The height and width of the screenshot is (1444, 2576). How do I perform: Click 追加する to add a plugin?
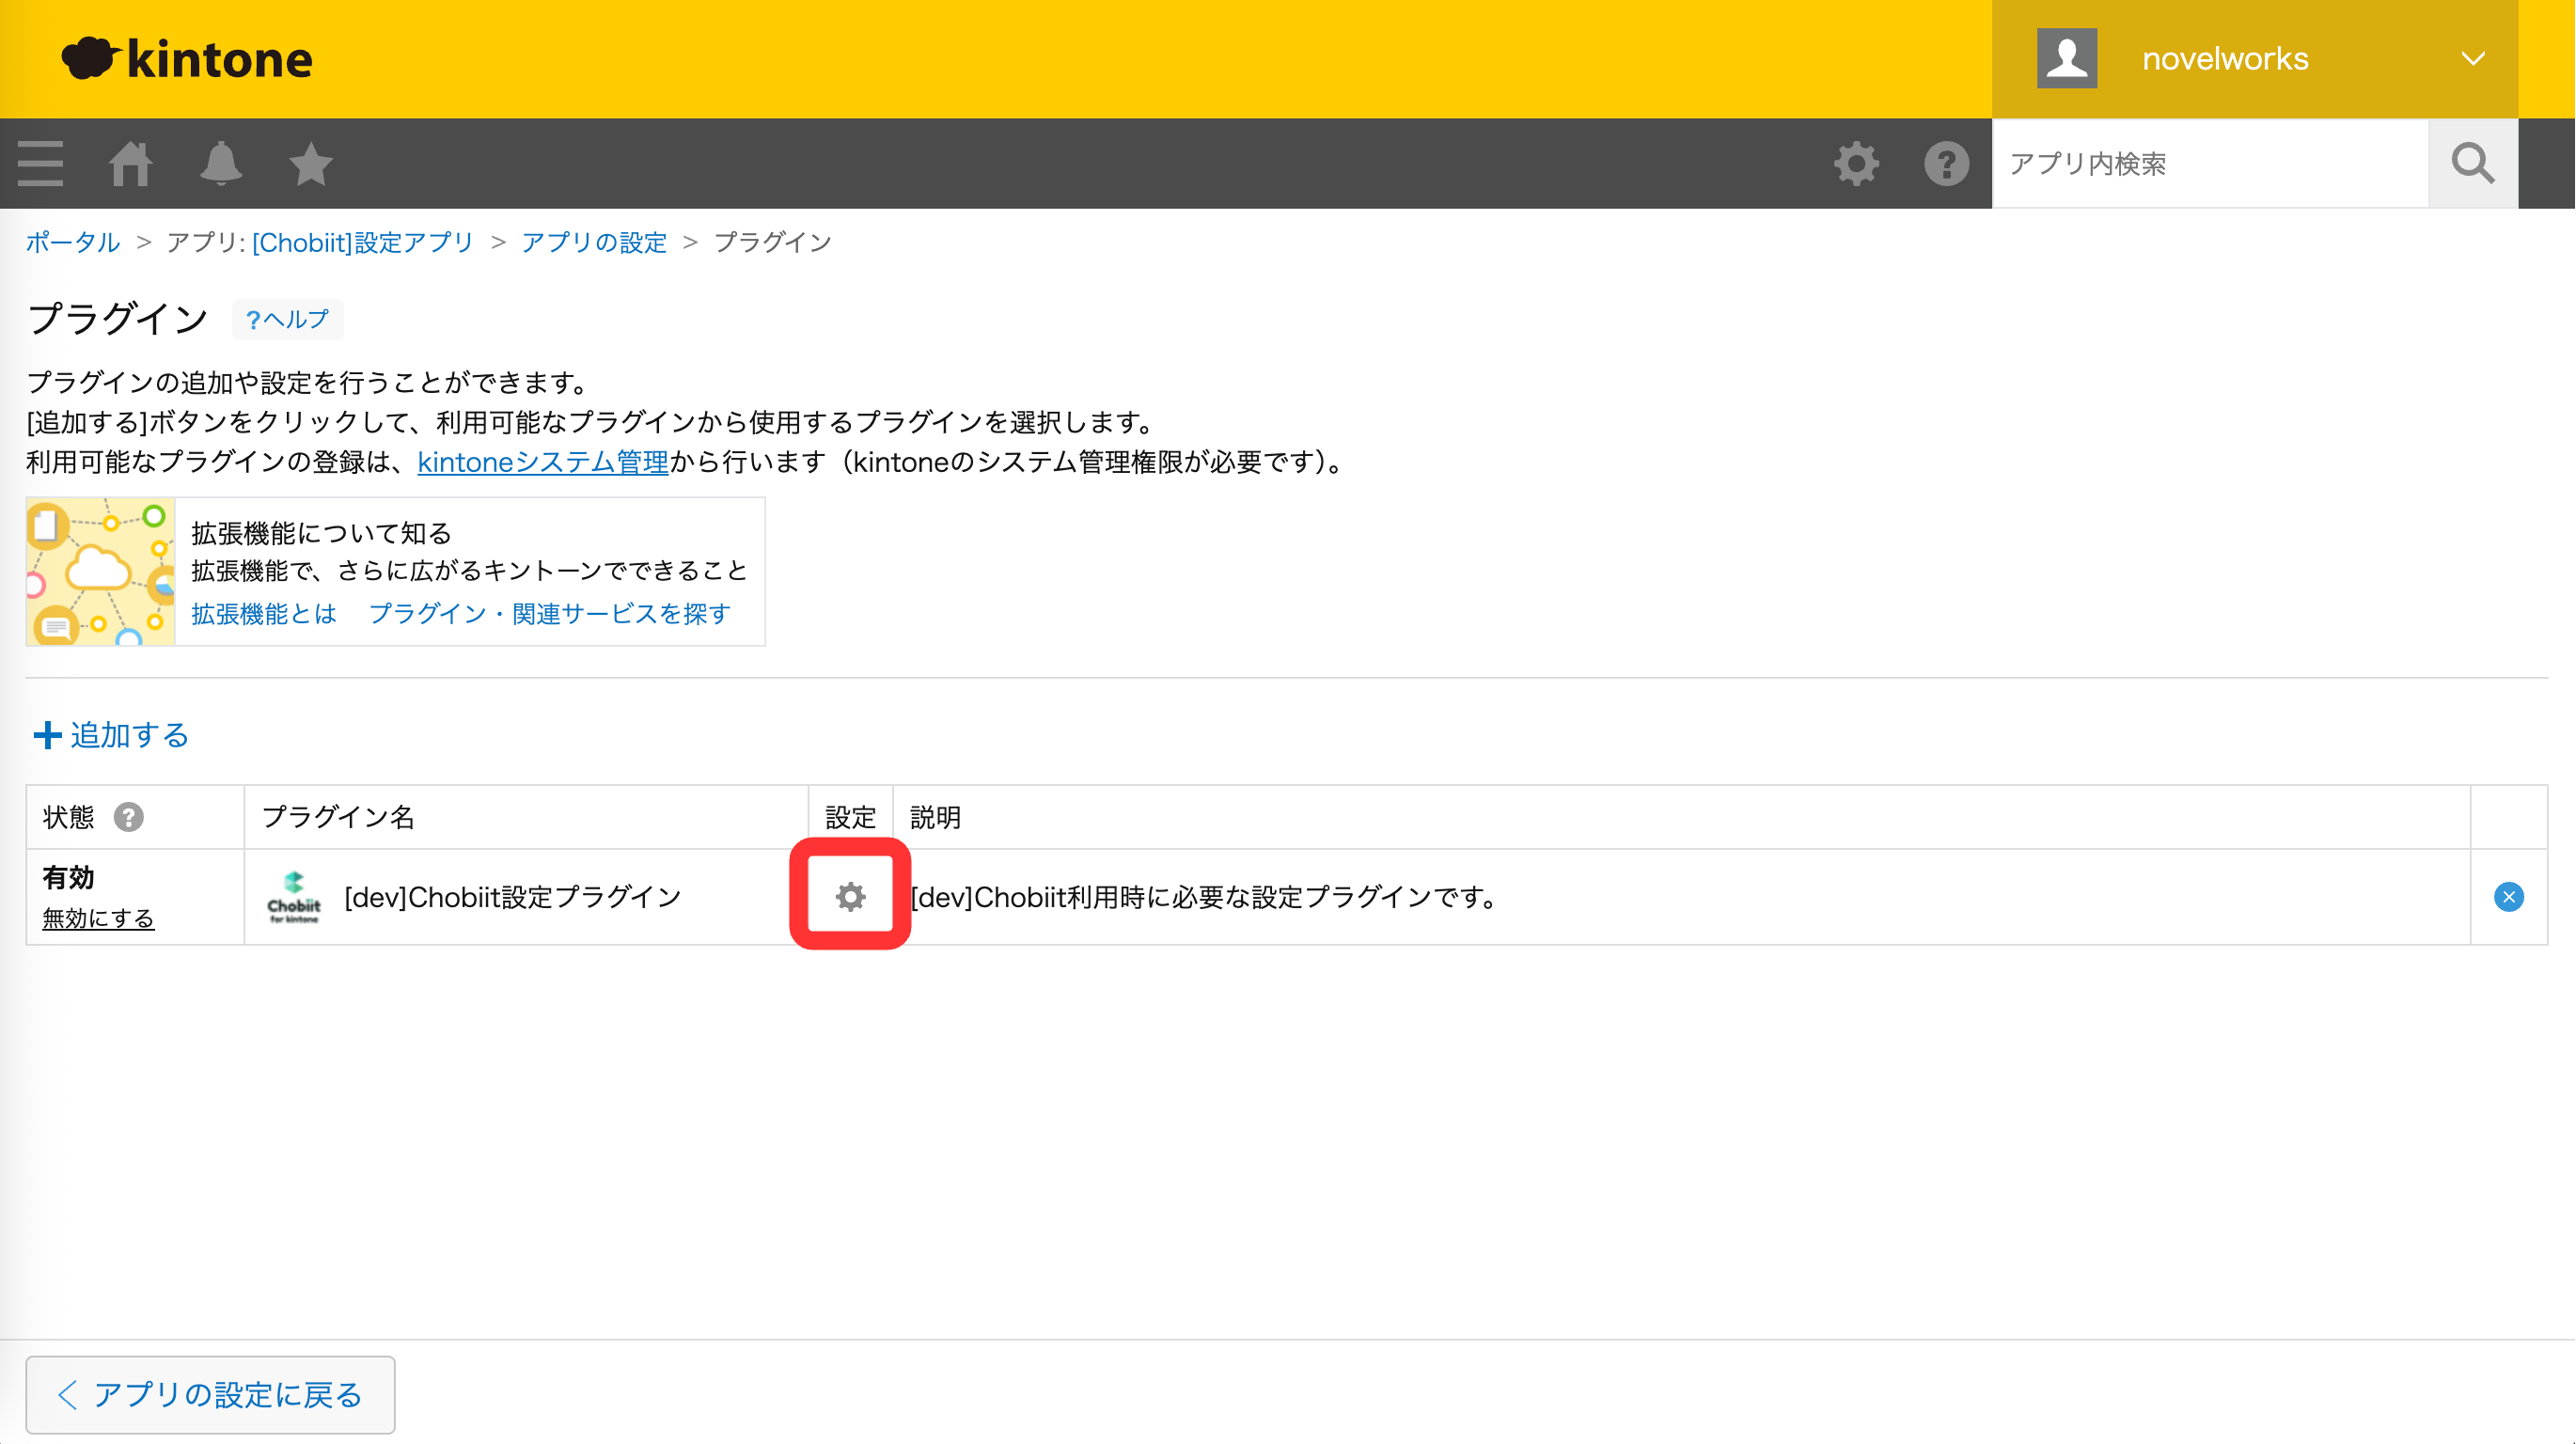click(x=111, y=735)
